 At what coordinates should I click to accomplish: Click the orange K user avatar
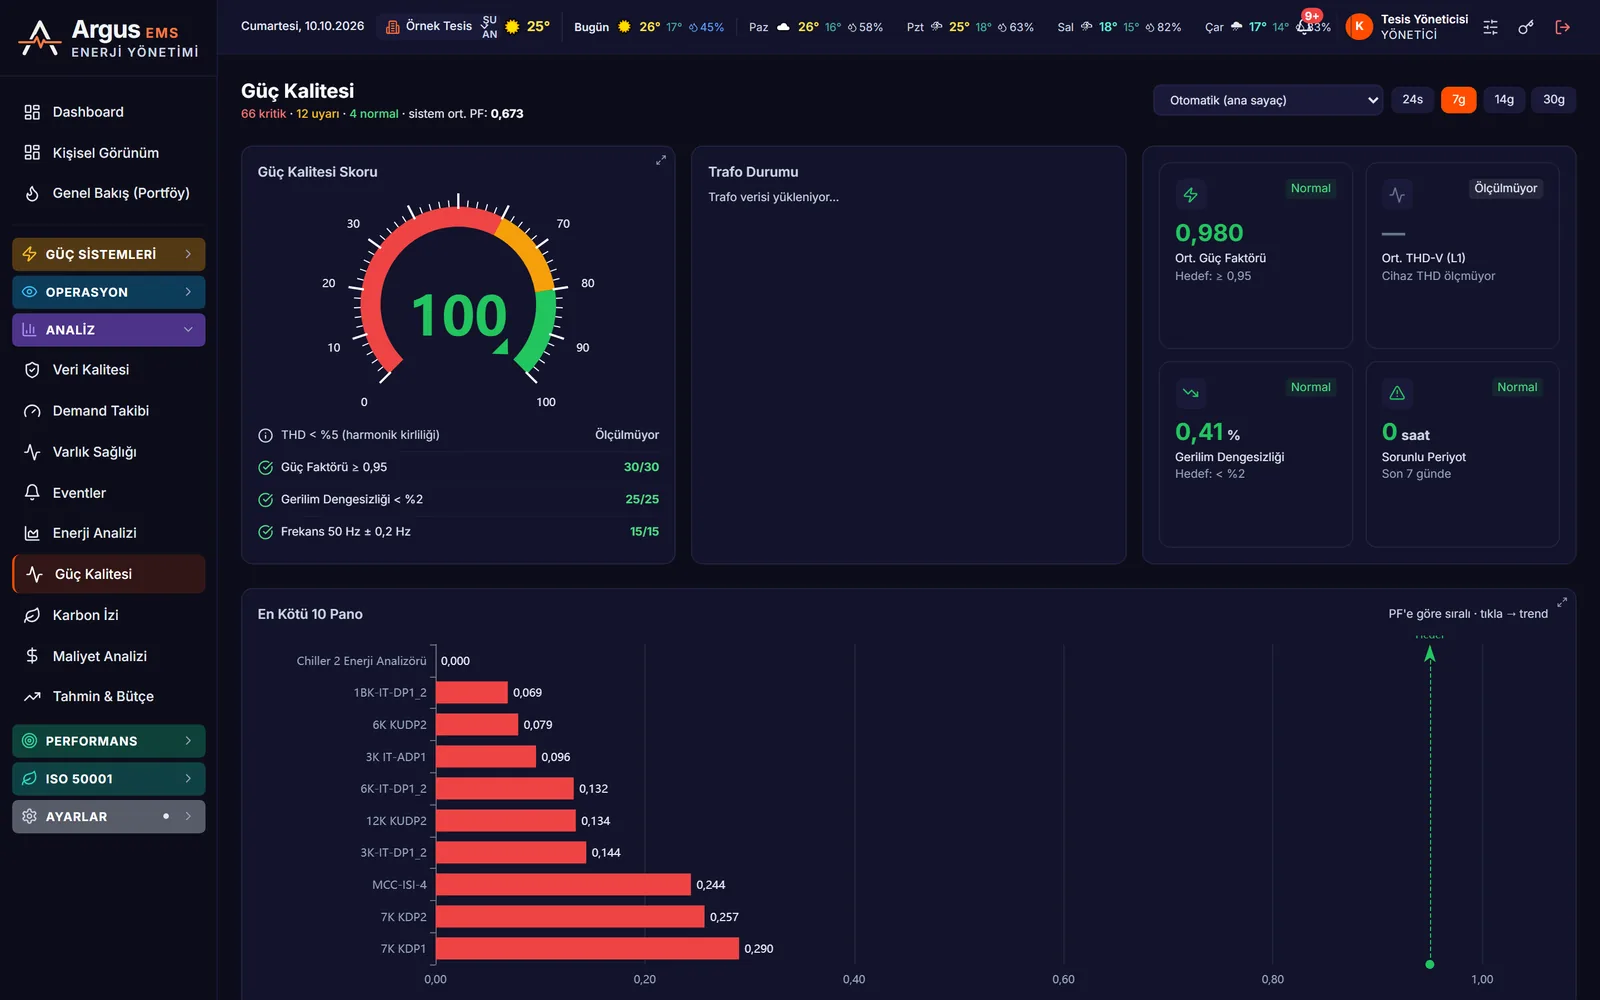point(1358,27)
